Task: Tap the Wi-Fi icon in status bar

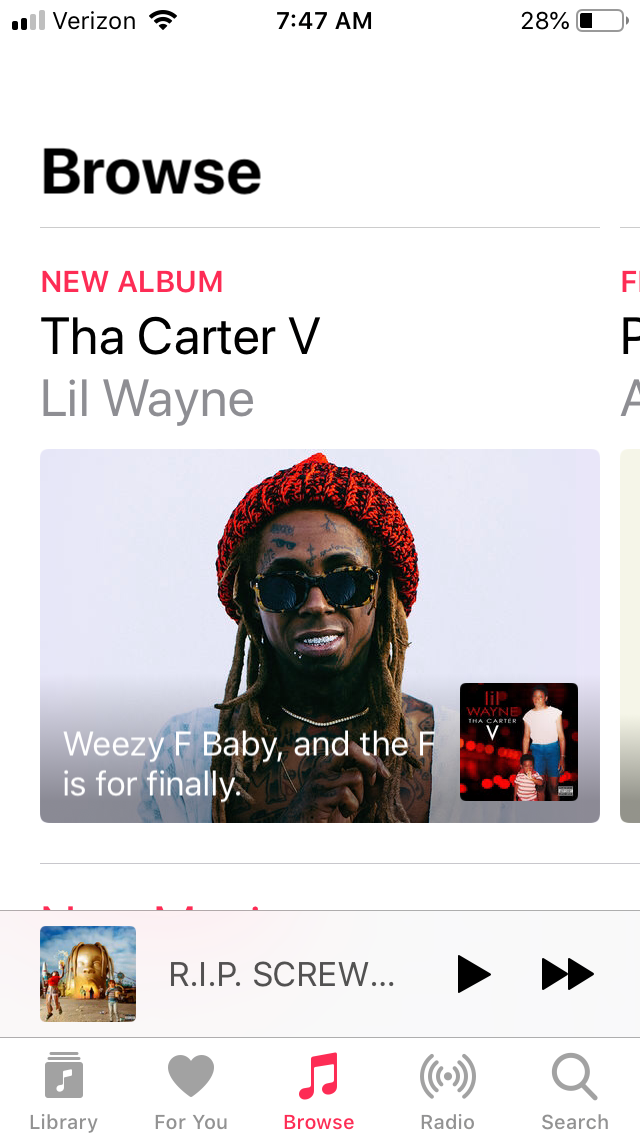Action: point(163,20)
